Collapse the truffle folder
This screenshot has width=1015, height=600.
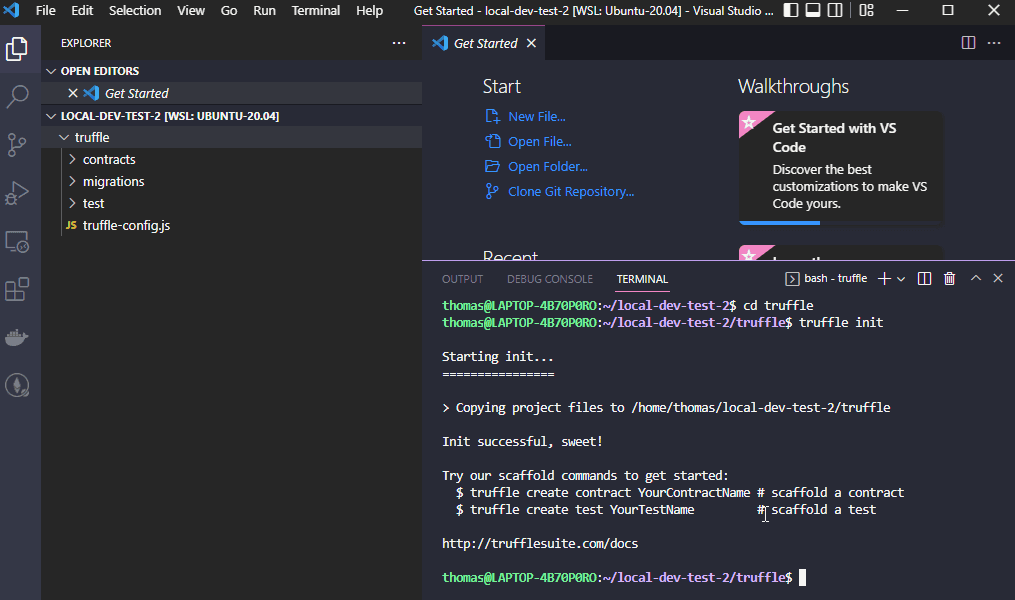coord(64,137)
